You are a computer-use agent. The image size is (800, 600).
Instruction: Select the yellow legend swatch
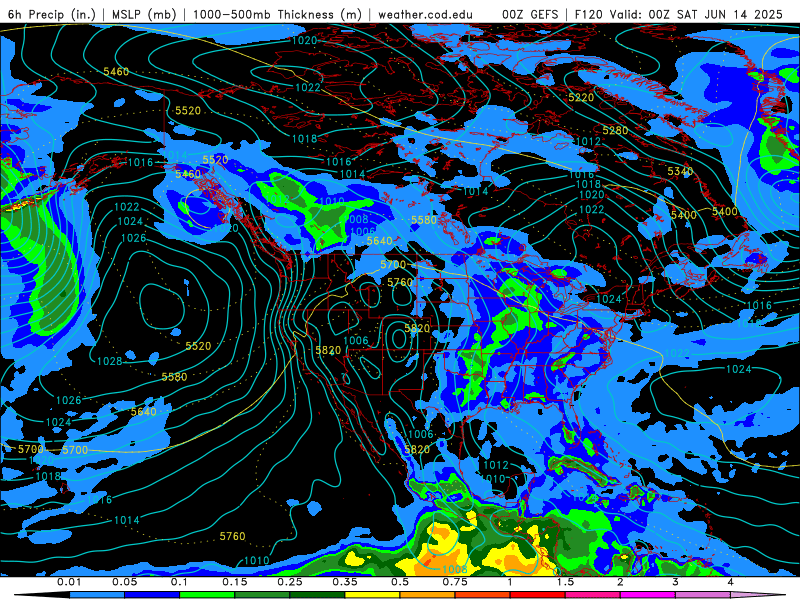click(x=372, y=595)
